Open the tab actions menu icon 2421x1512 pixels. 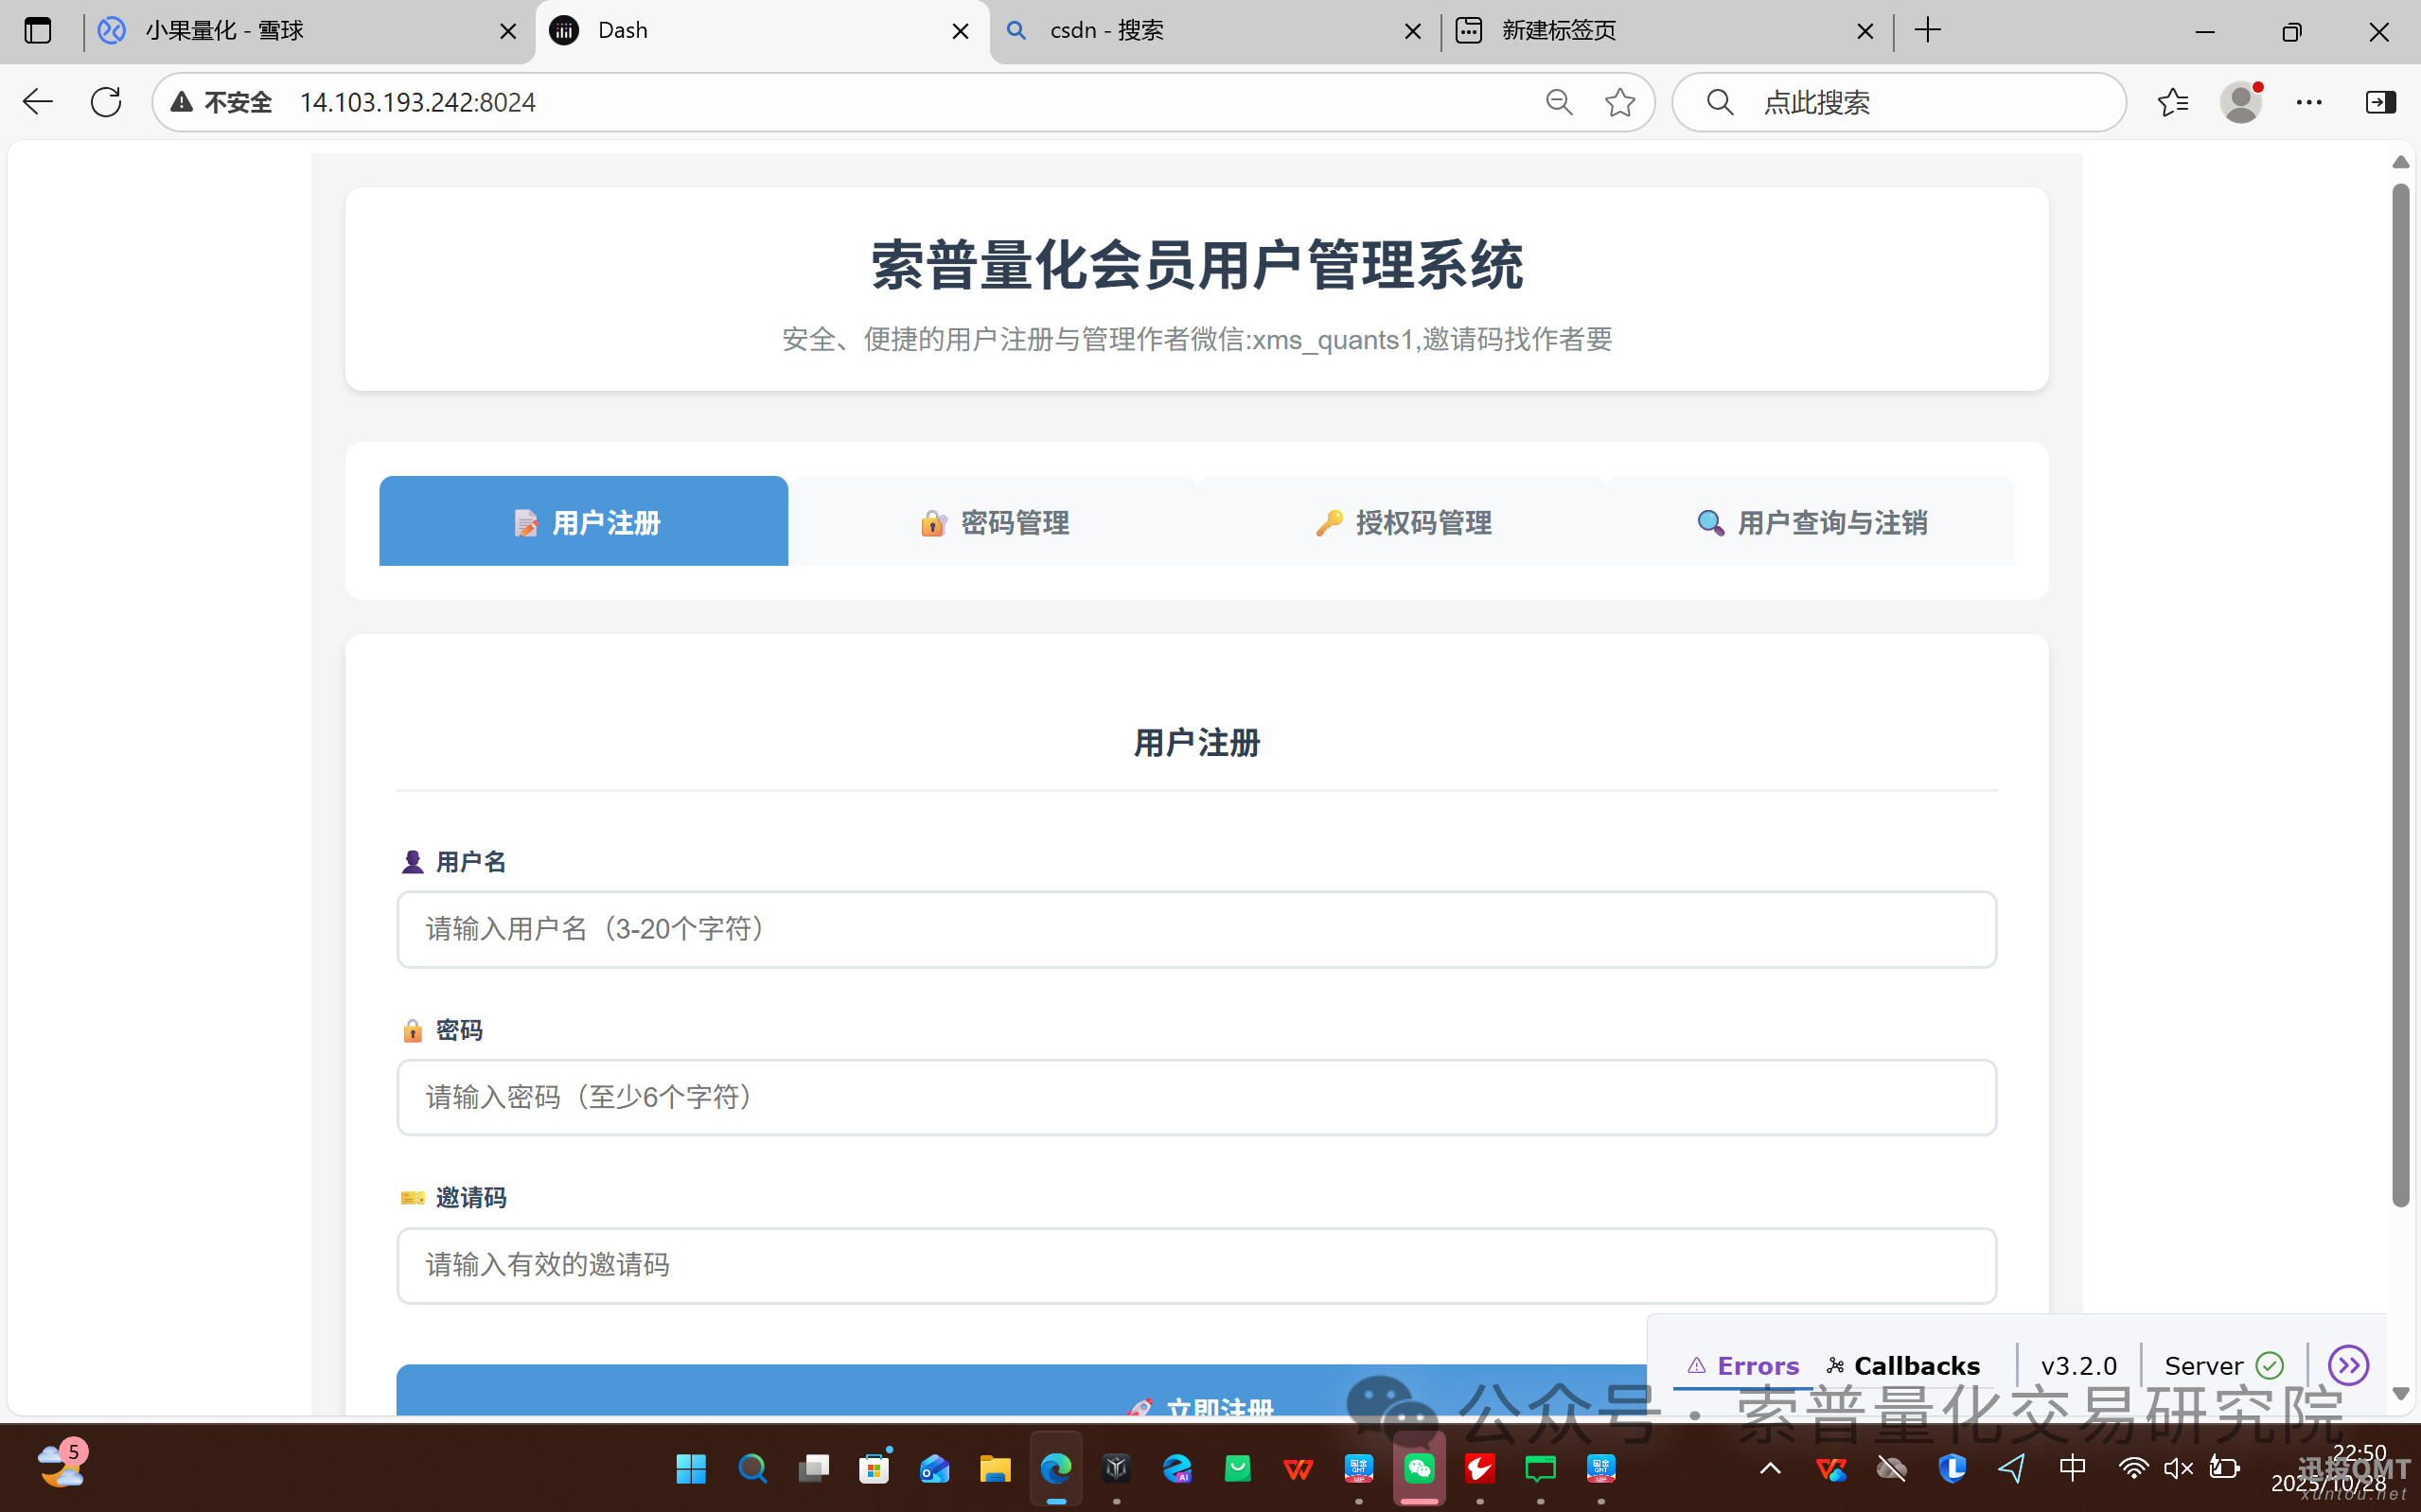38,31
